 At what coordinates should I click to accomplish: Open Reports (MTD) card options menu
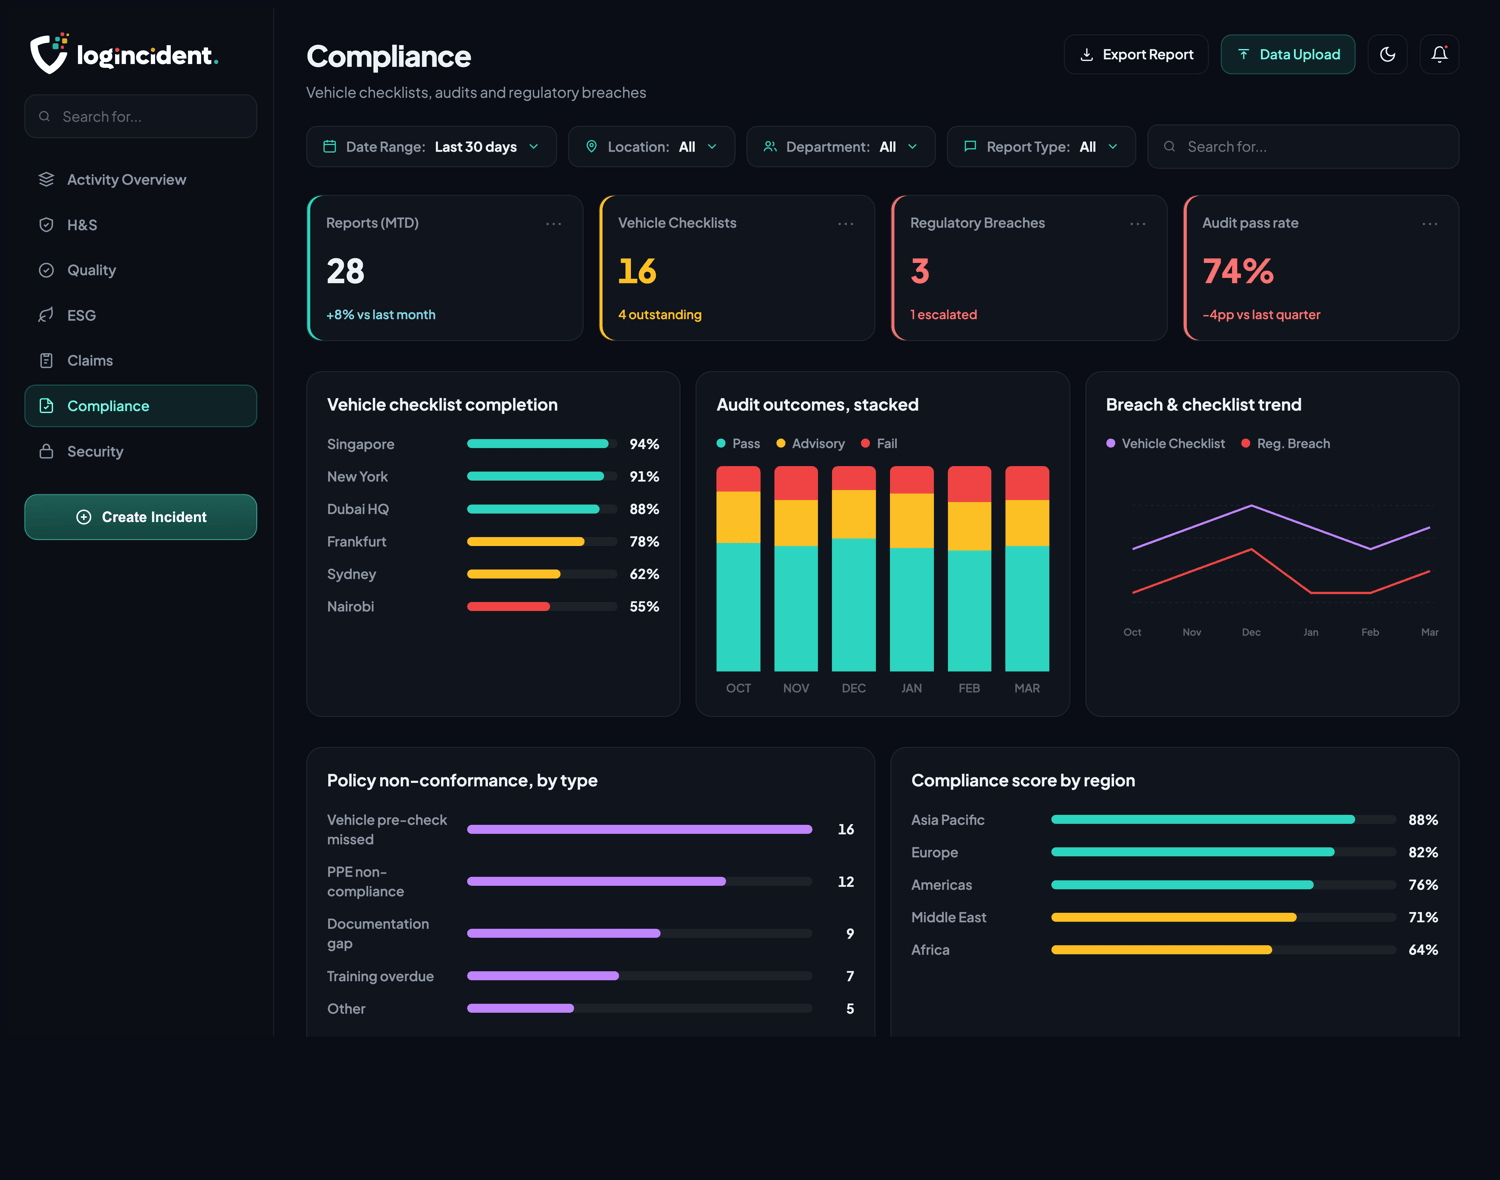pos(554,224)
